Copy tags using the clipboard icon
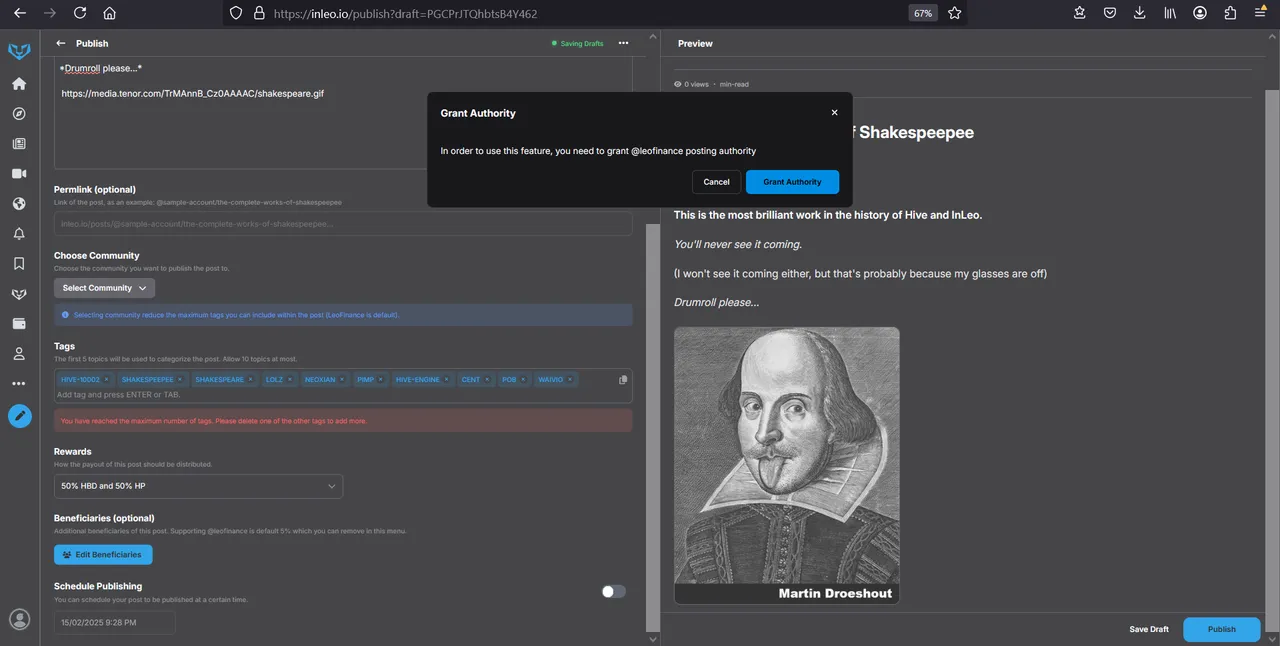 click(623, 380)
